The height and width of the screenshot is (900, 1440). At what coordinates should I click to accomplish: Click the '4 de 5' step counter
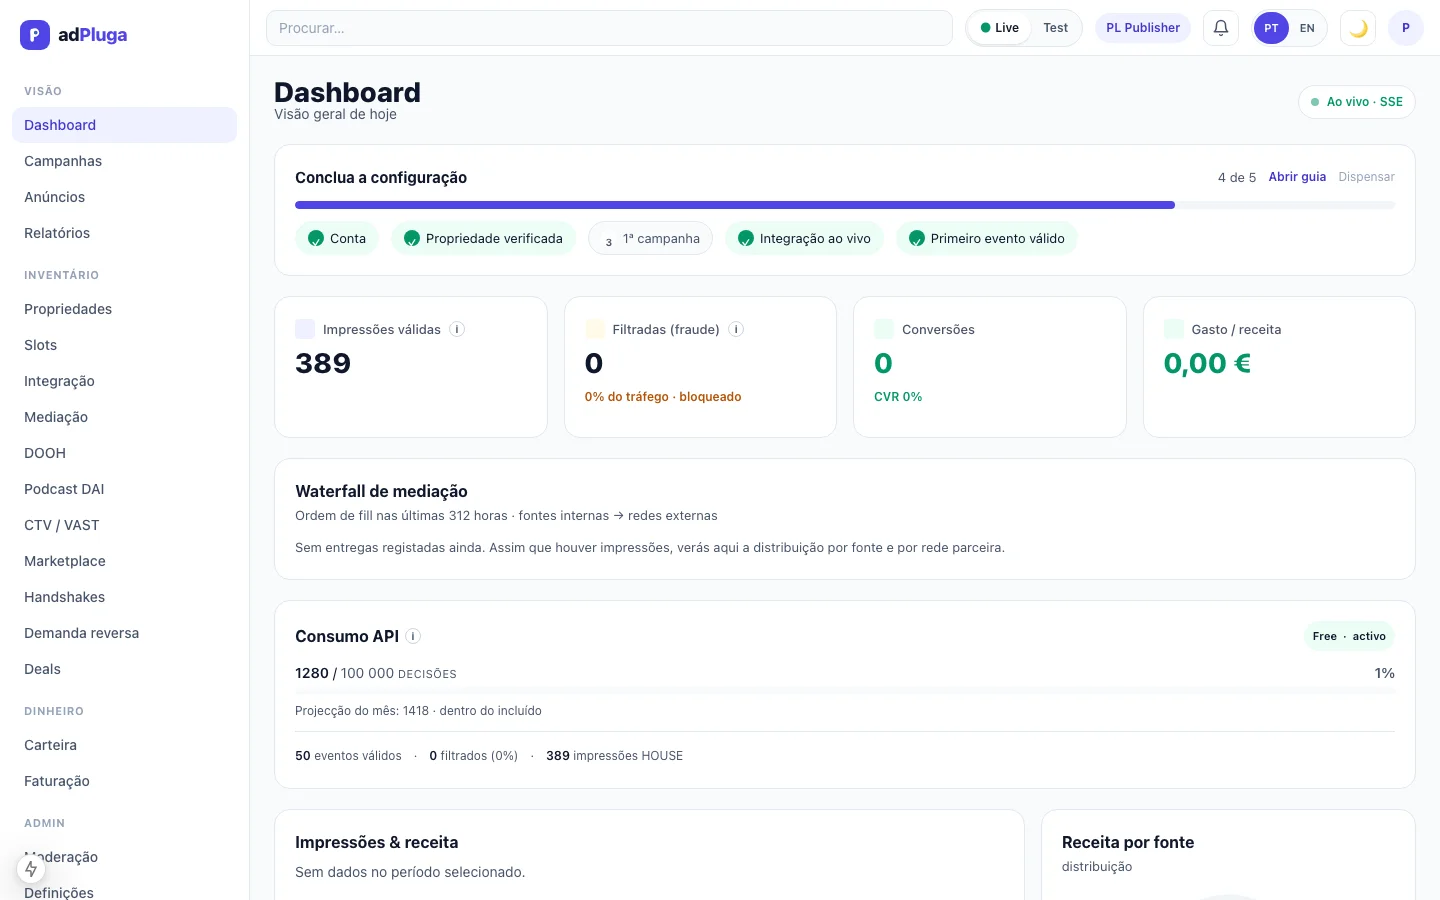point(1237,177)
